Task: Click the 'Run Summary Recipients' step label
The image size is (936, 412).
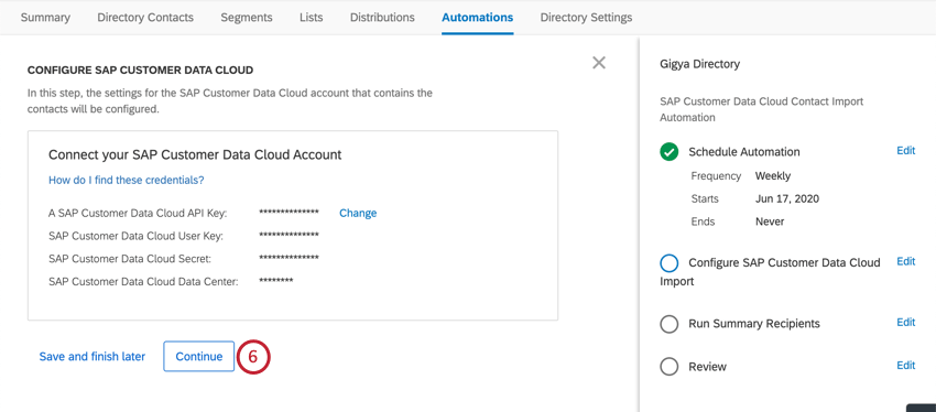Action: (x=754, y=324)
